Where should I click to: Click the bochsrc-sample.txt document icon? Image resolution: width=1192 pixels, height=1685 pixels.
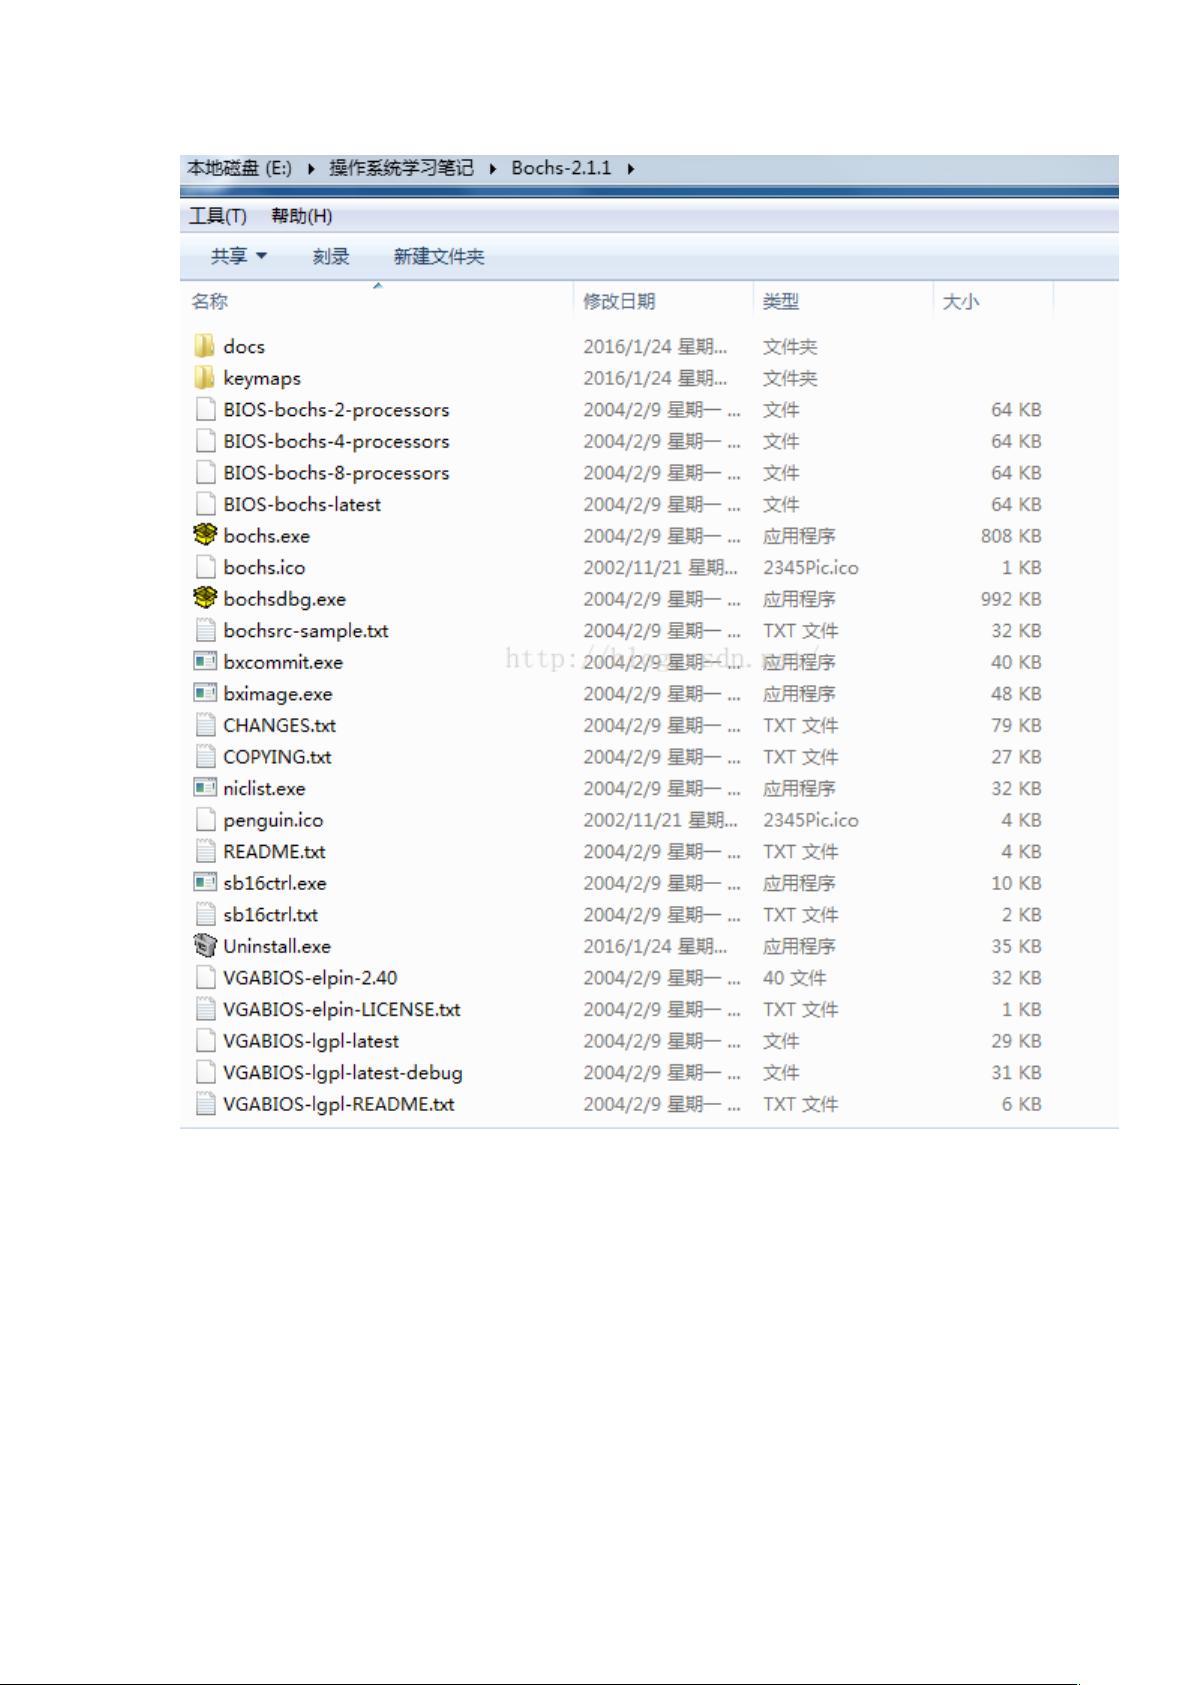(x=206, y=630)
